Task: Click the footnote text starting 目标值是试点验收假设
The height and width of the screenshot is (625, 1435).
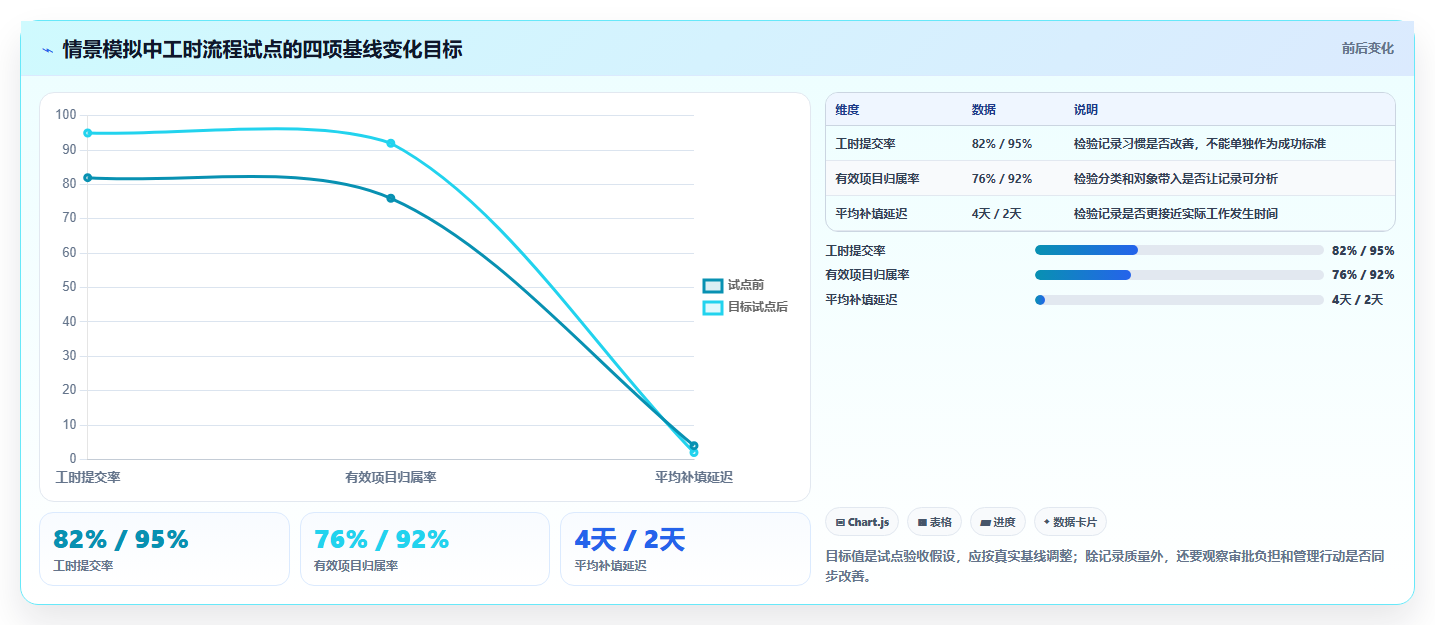Action: [1104, 566]
